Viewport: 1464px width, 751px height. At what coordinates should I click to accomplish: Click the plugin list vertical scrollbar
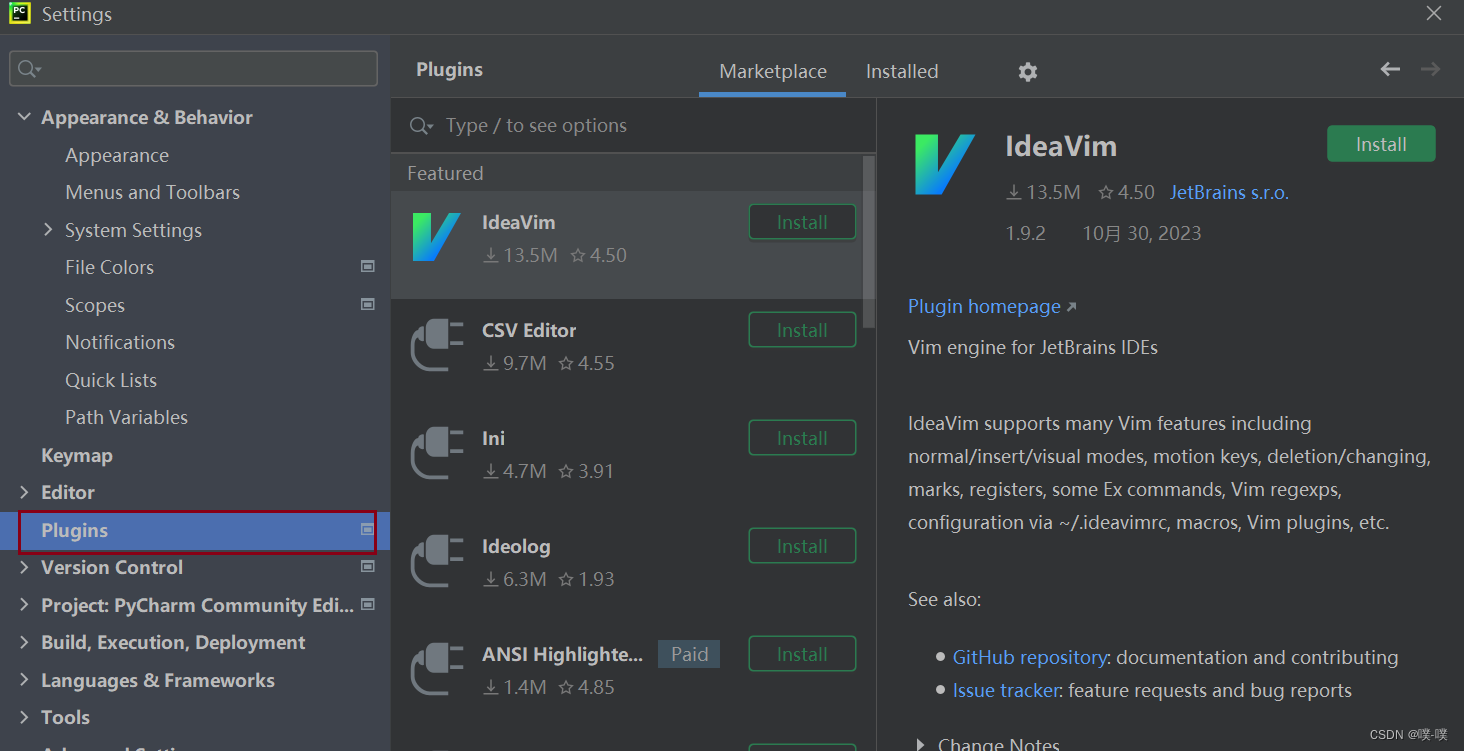coord(869,241)
